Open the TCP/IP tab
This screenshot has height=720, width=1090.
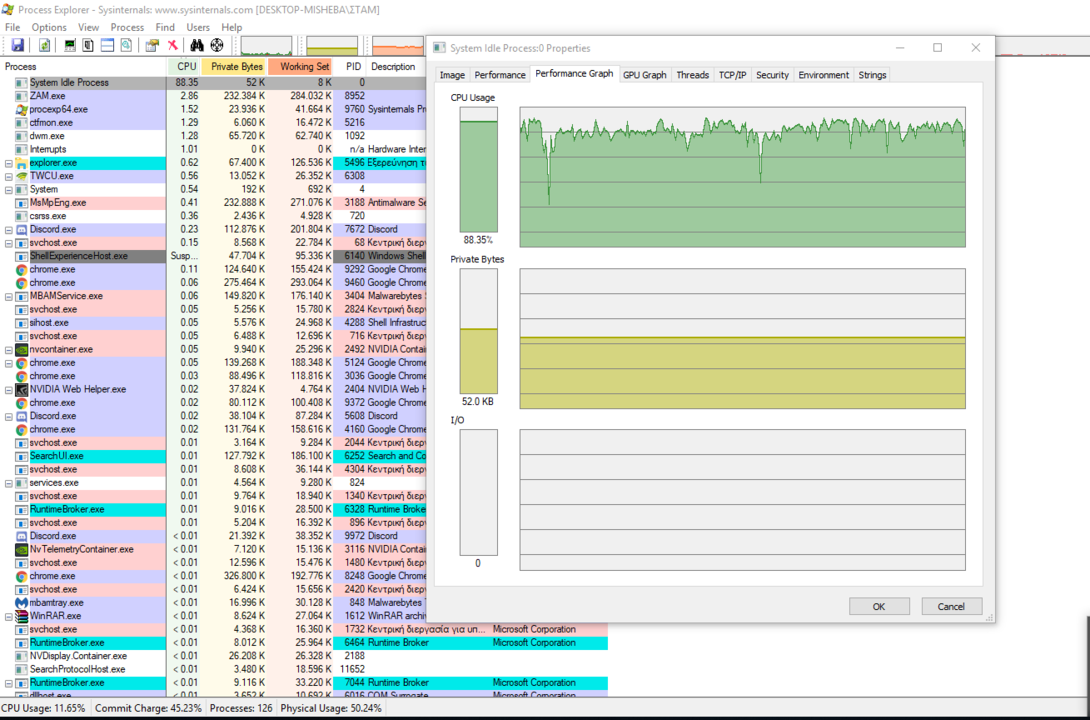point(733,75)
